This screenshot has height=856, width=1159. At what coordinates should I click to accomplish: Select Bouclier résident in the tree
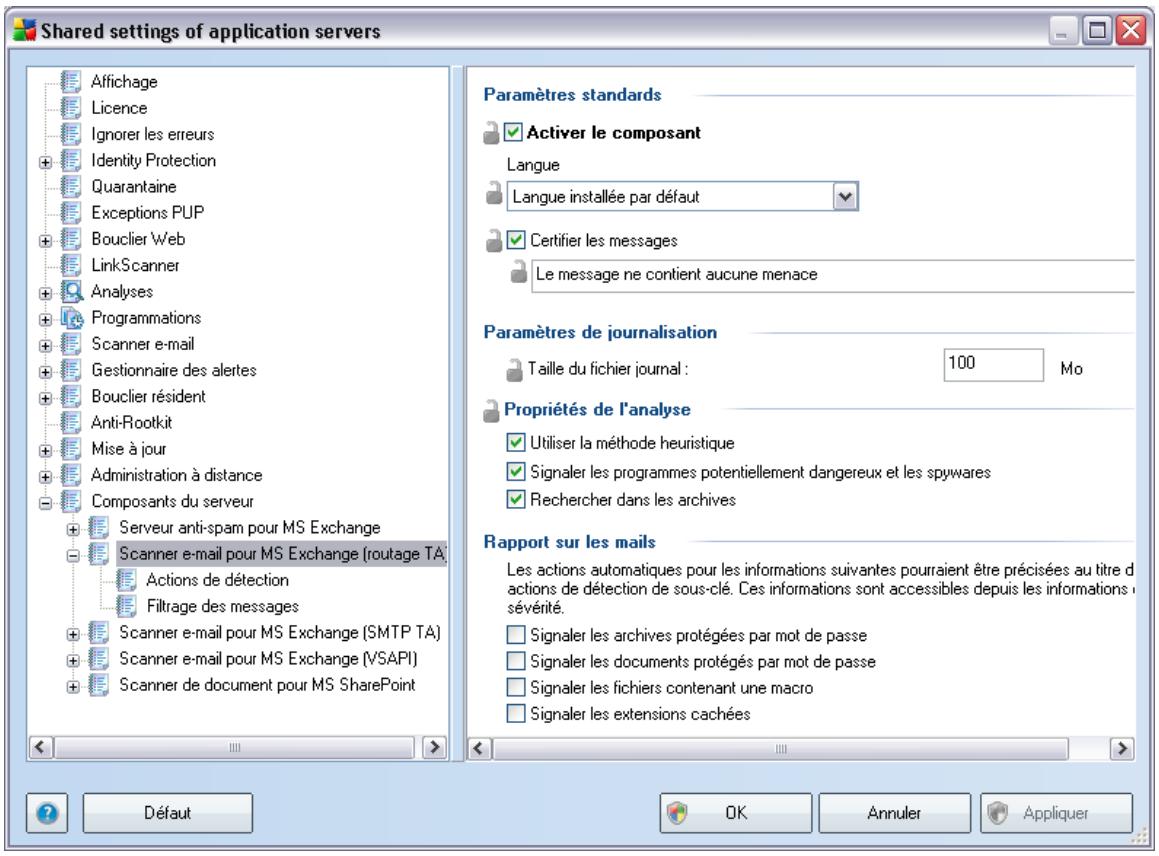tap(149, 396)
